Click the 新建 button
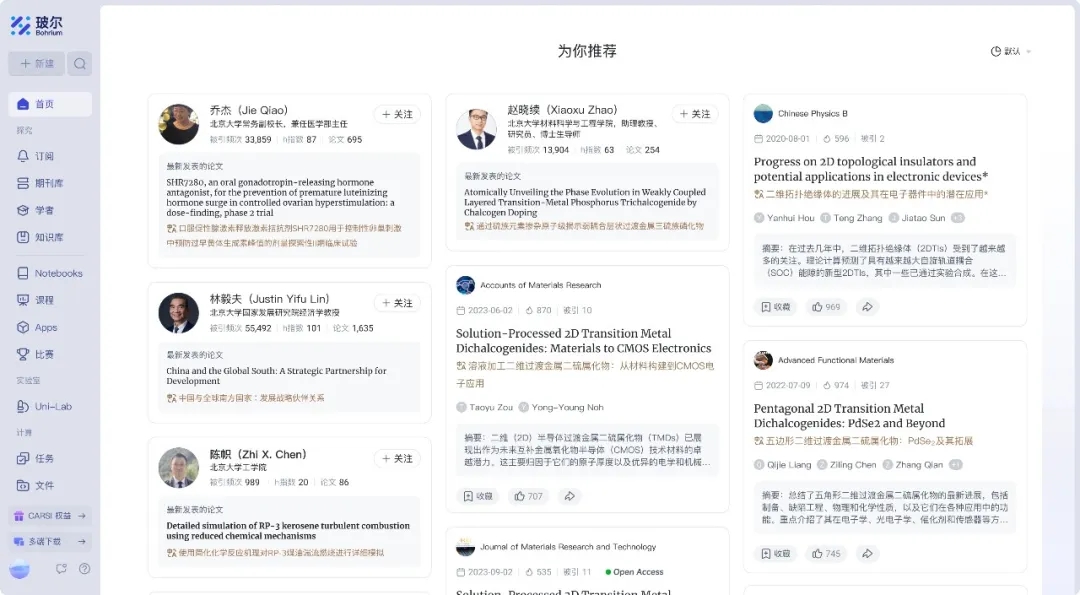This screenshot has height=595, width=1080. (x=37, y=64)
